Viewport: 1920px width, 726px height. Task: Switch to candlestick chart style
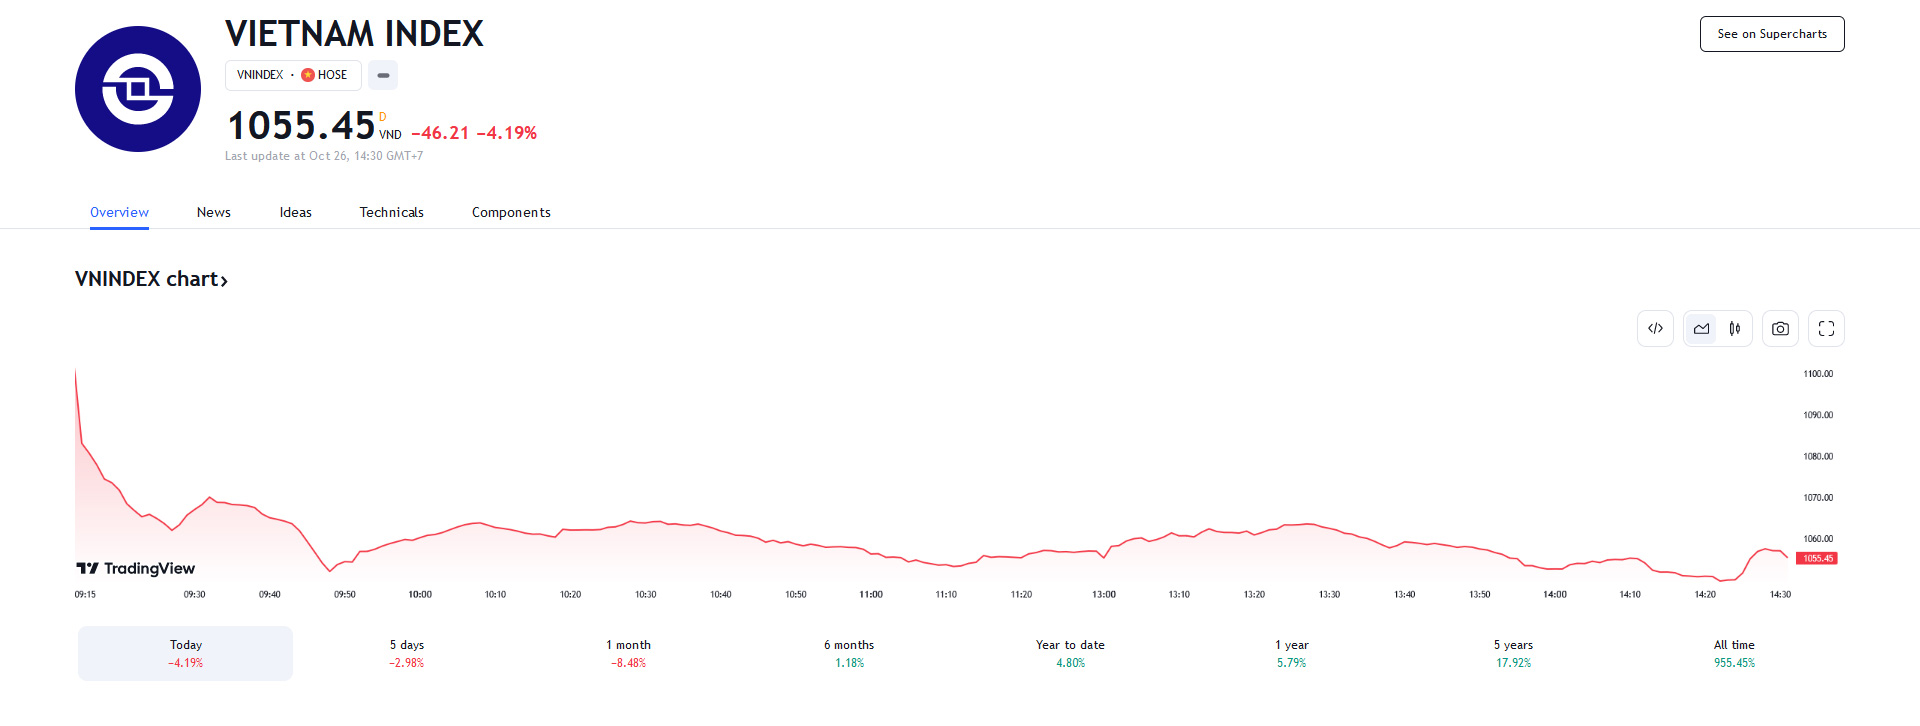pos(1735,329)
